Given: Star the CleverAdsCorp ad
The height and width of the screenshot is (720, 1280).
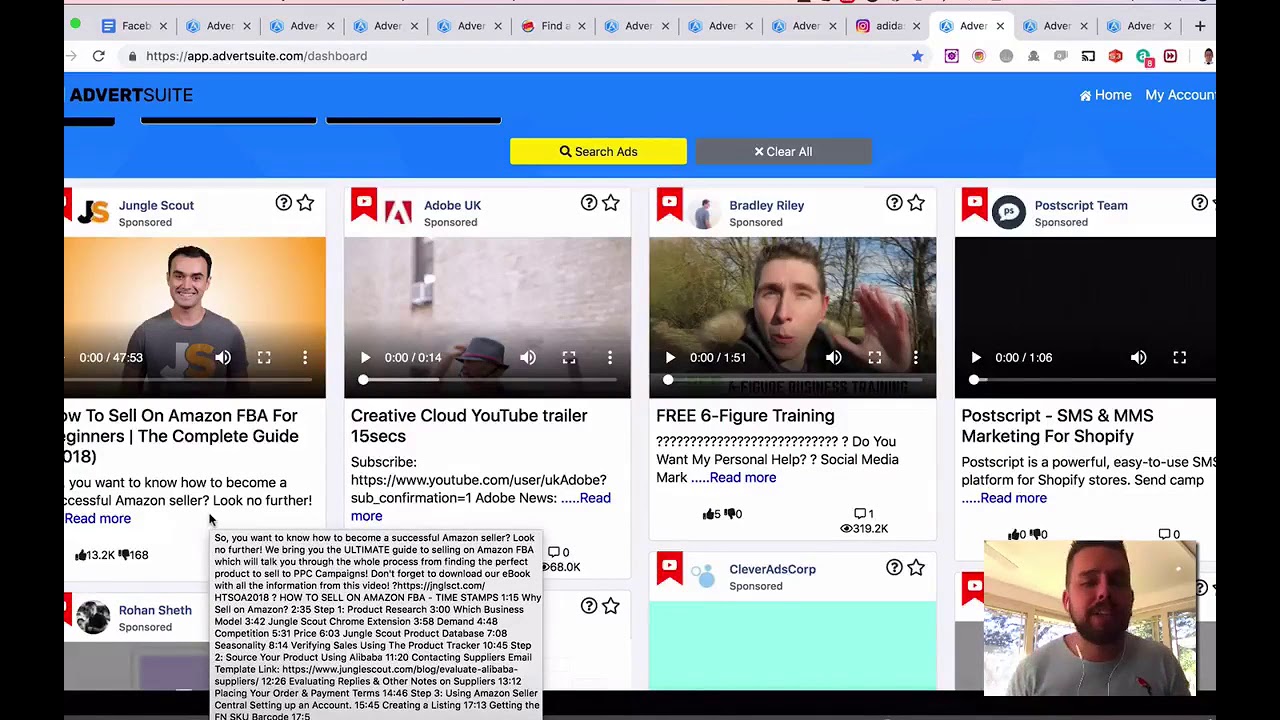Looking at the screenshot, I should point(915,567).
